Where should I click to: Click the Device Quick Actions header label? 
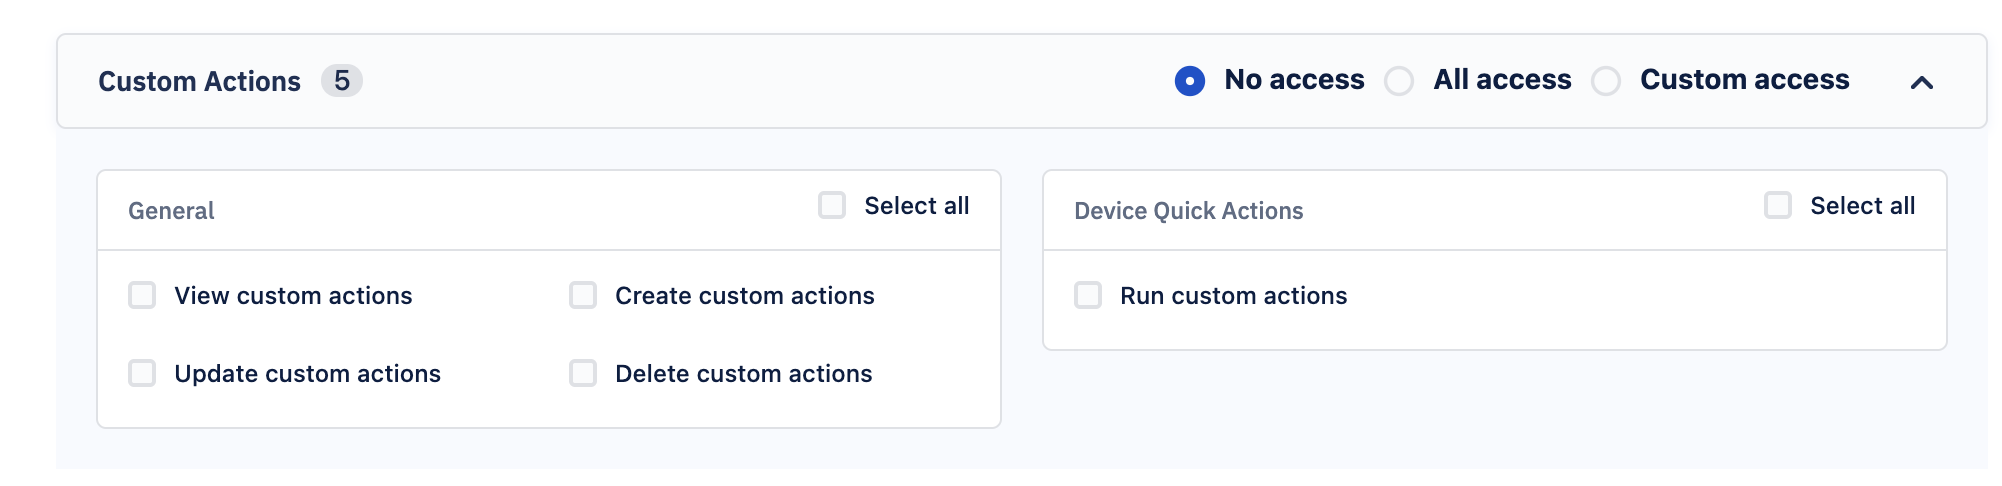point(1188,211)
